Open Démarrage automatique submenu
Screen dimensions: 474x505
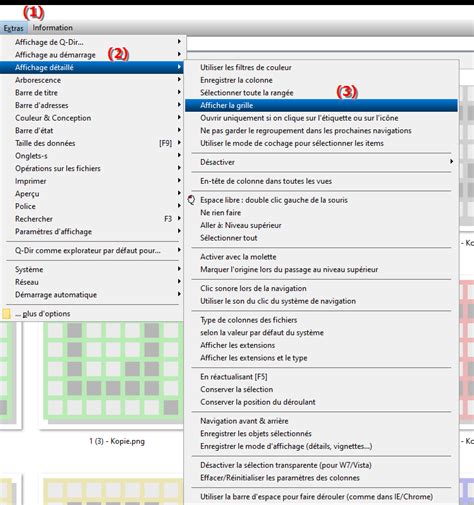click(92, 295)
